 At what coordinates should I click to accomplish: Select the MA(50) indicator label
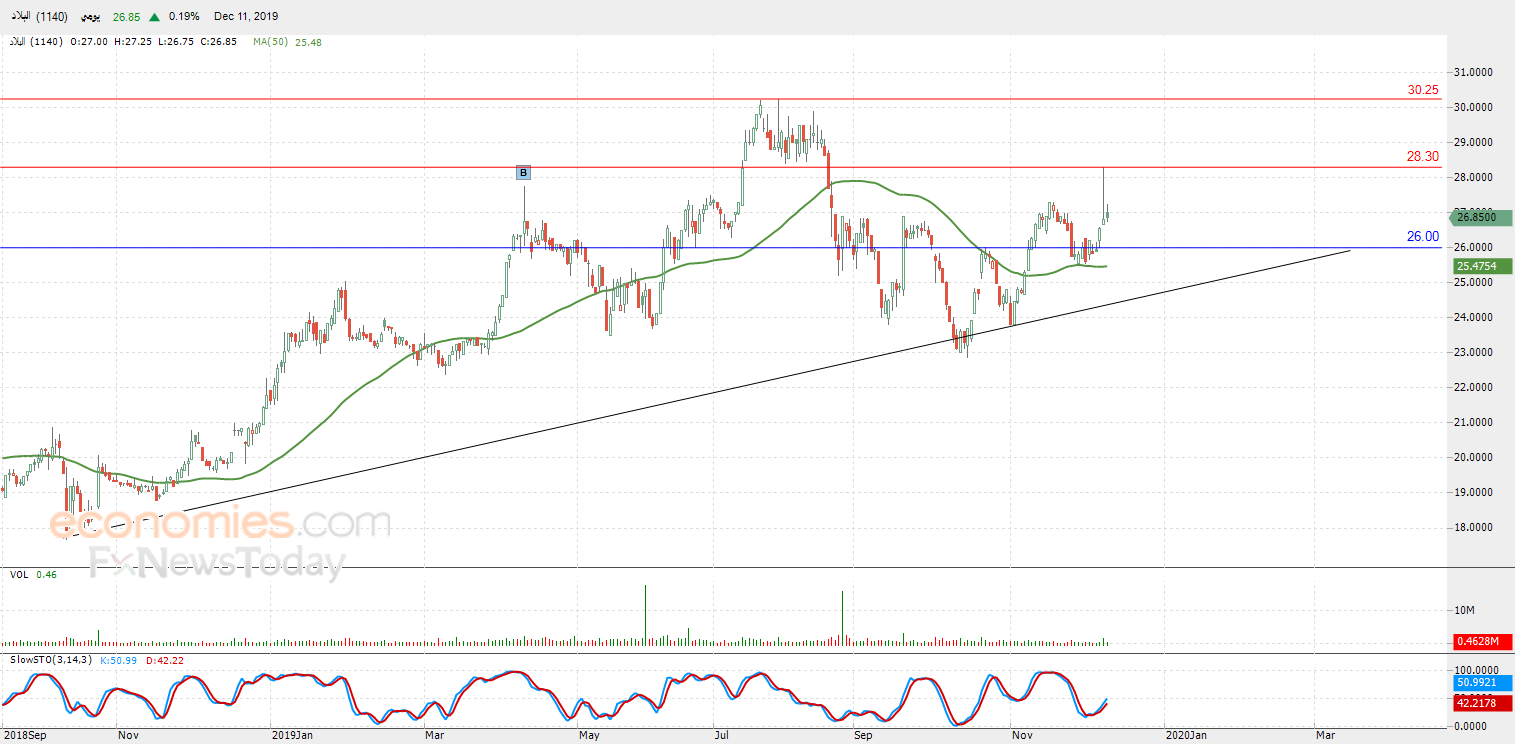click(x=270, y=42)
